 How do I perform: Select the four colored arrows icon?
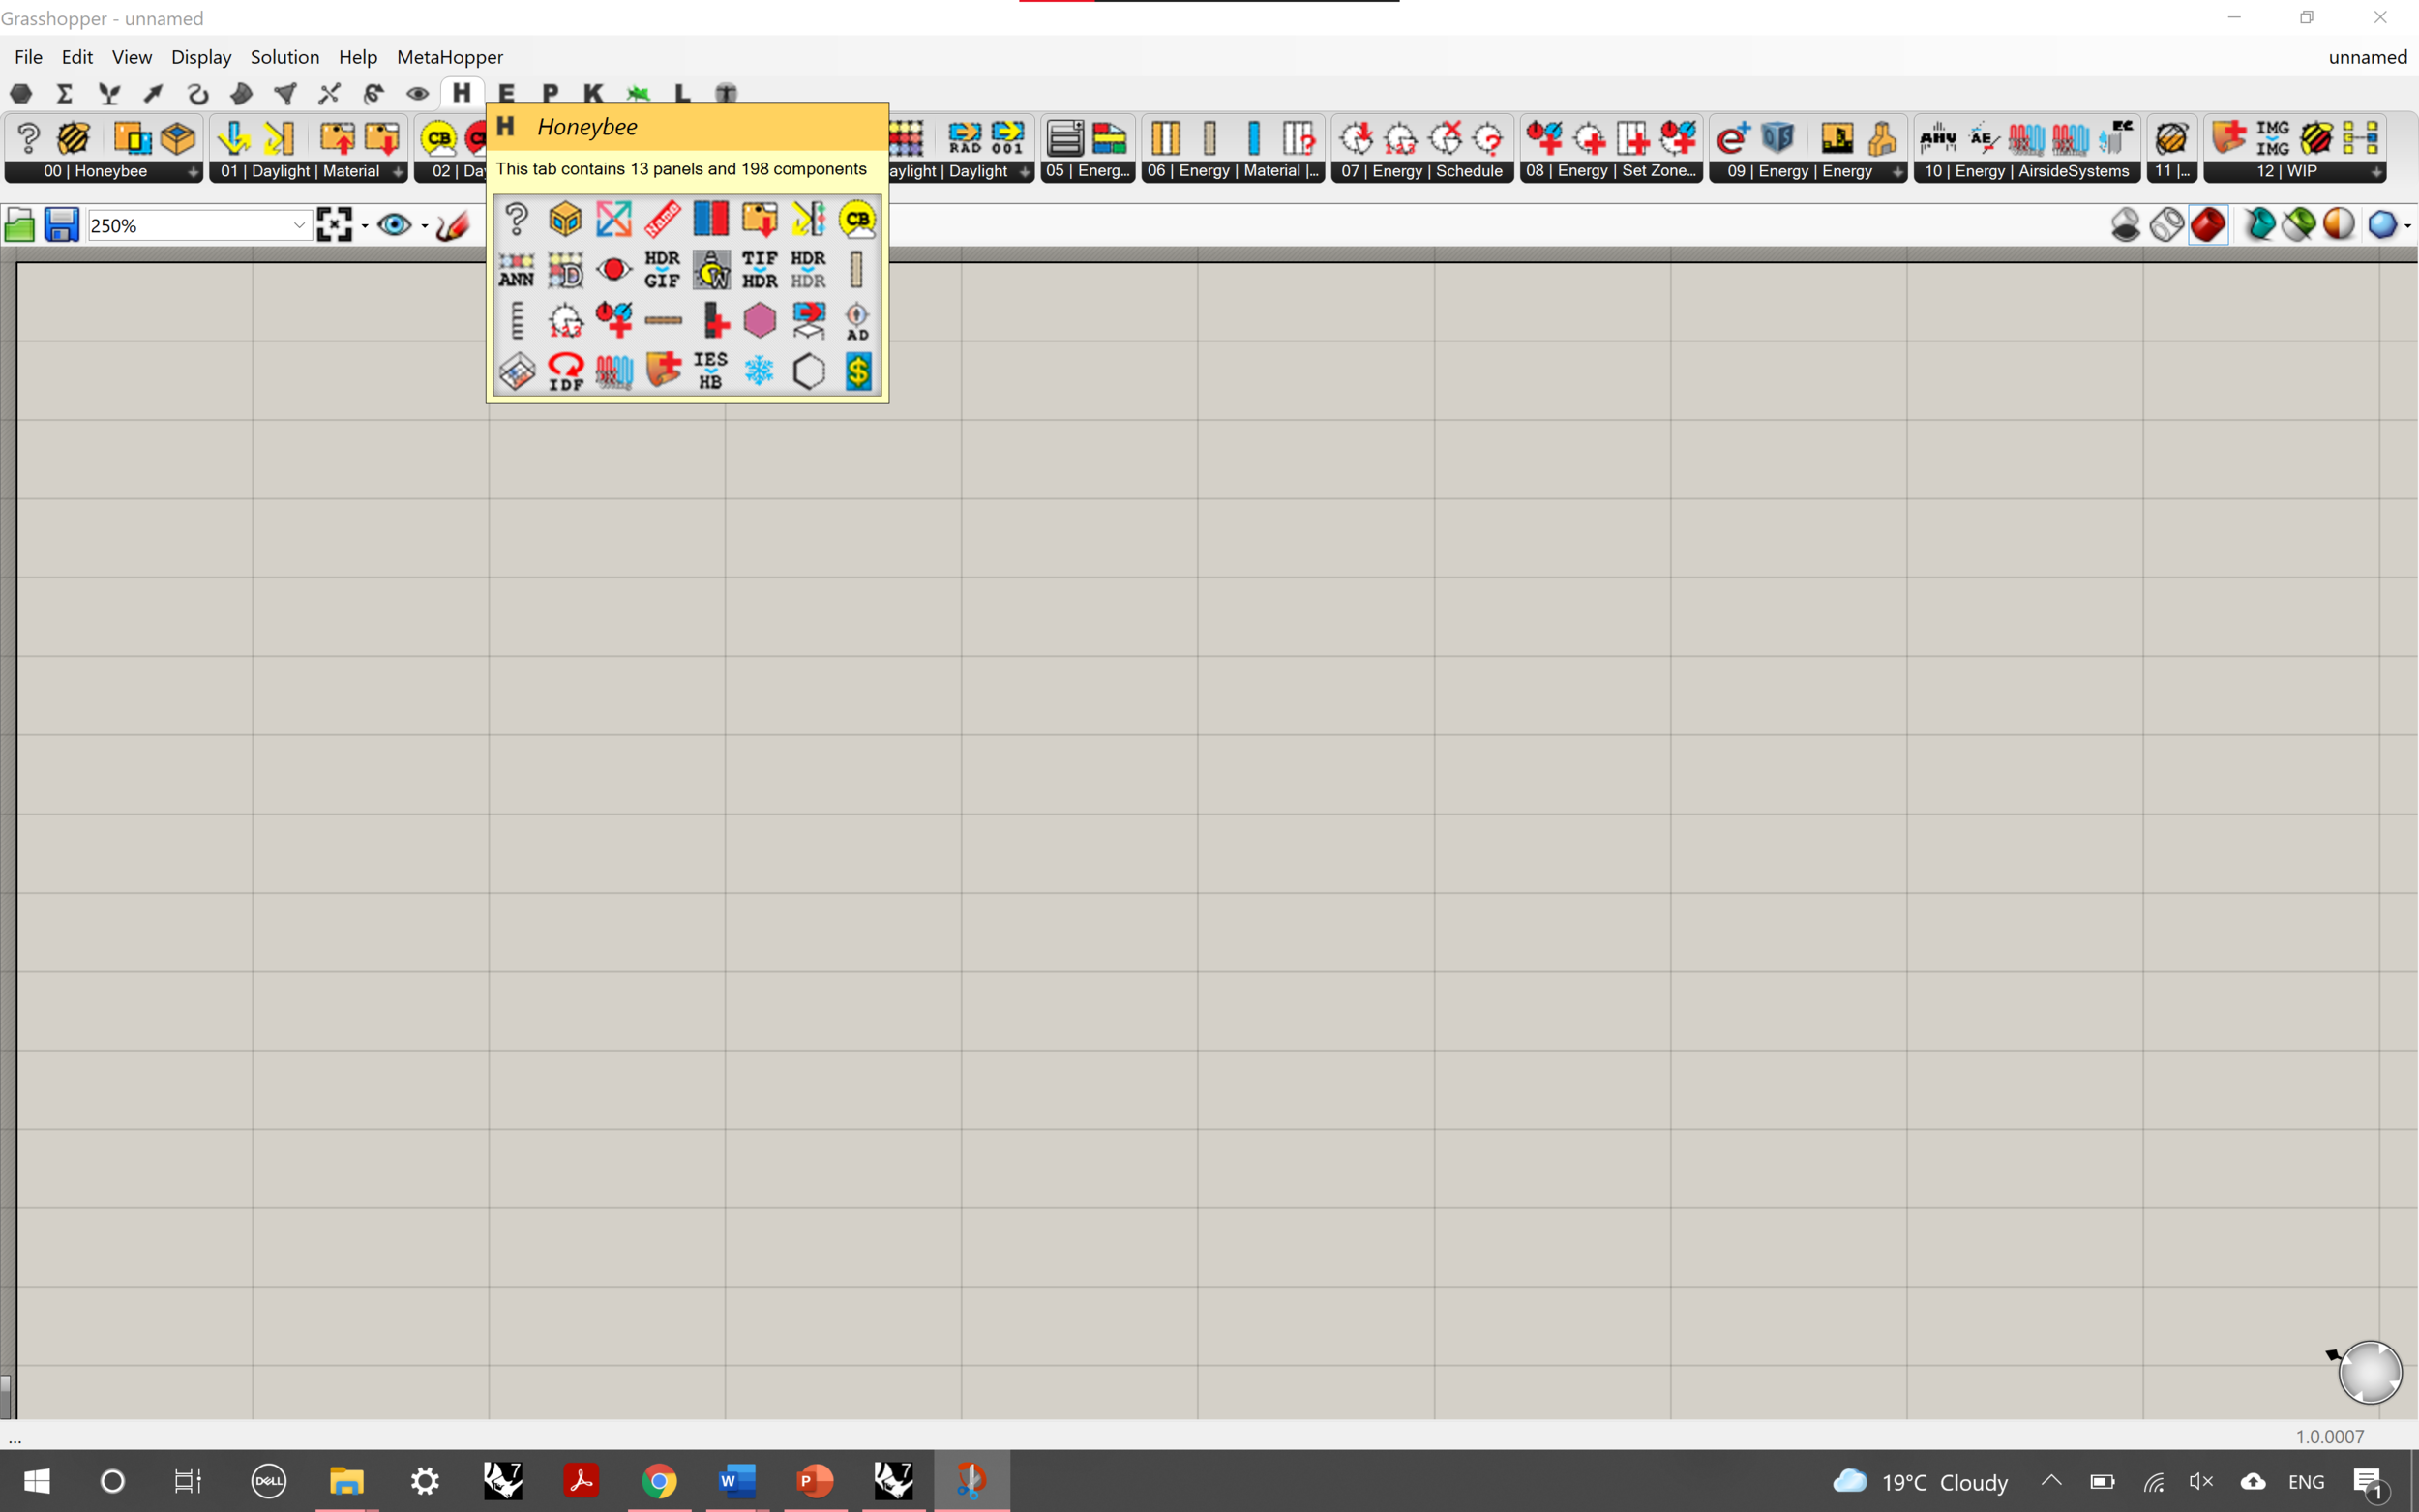614,218
